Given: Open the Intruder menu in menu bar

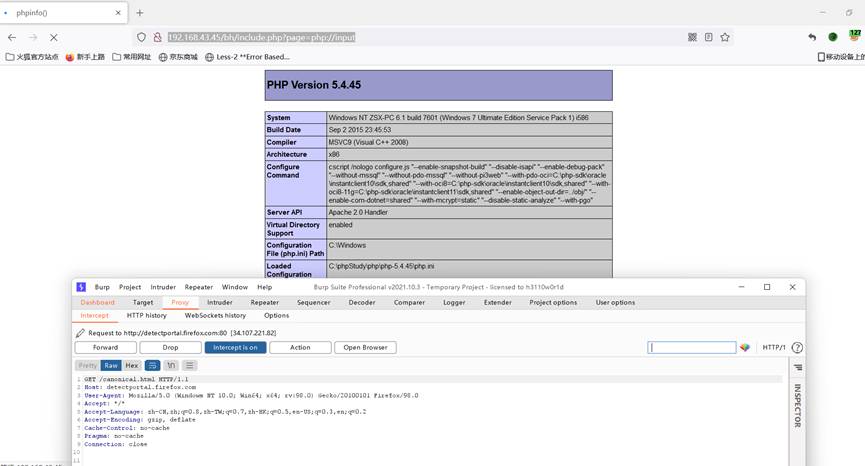Looking at the screenshot, I should [163, 287].
